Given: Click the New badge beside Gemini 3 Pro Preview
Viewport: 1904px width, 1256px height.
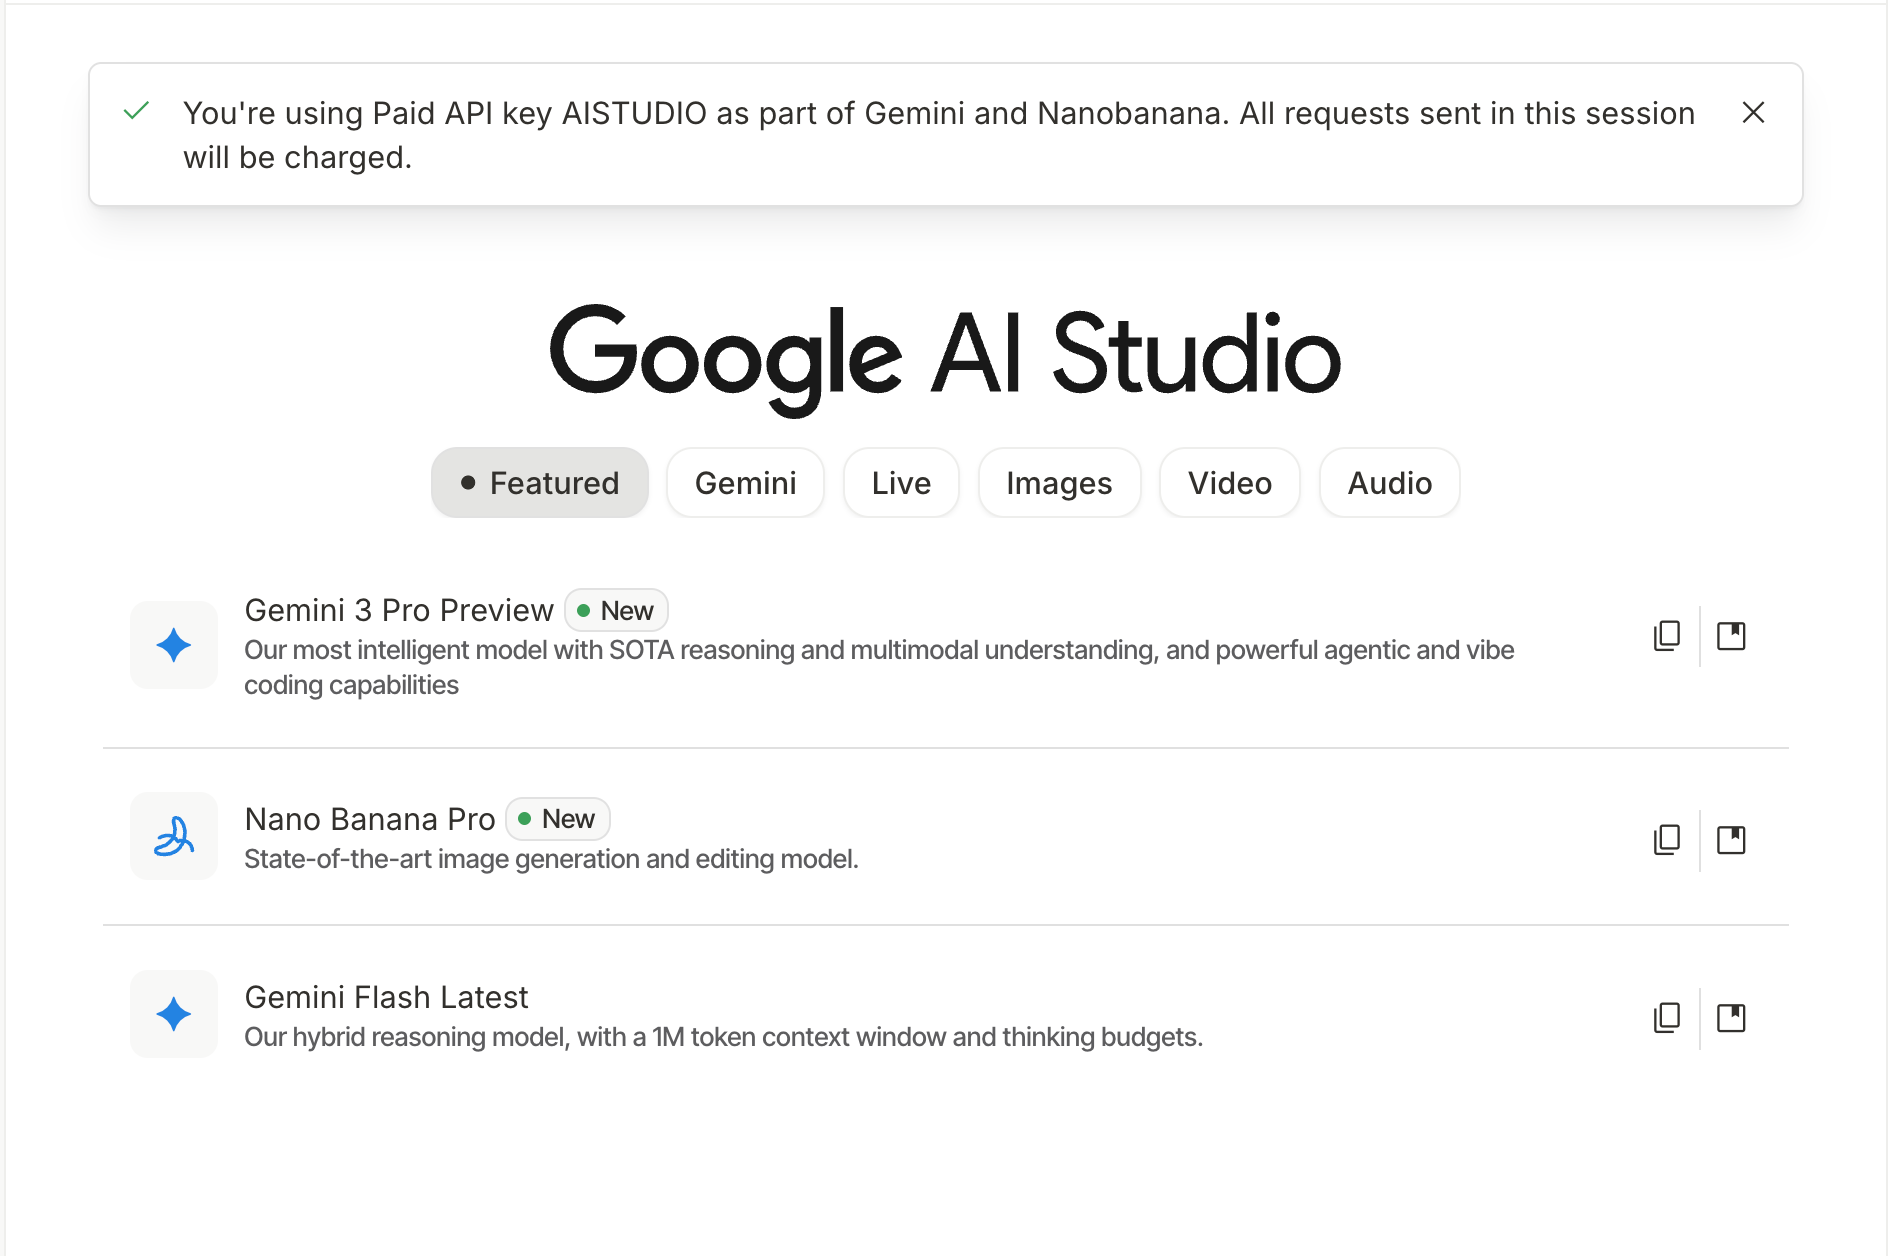Looking at the screenshot, I should pyautogui.click(x=616, y=610).
